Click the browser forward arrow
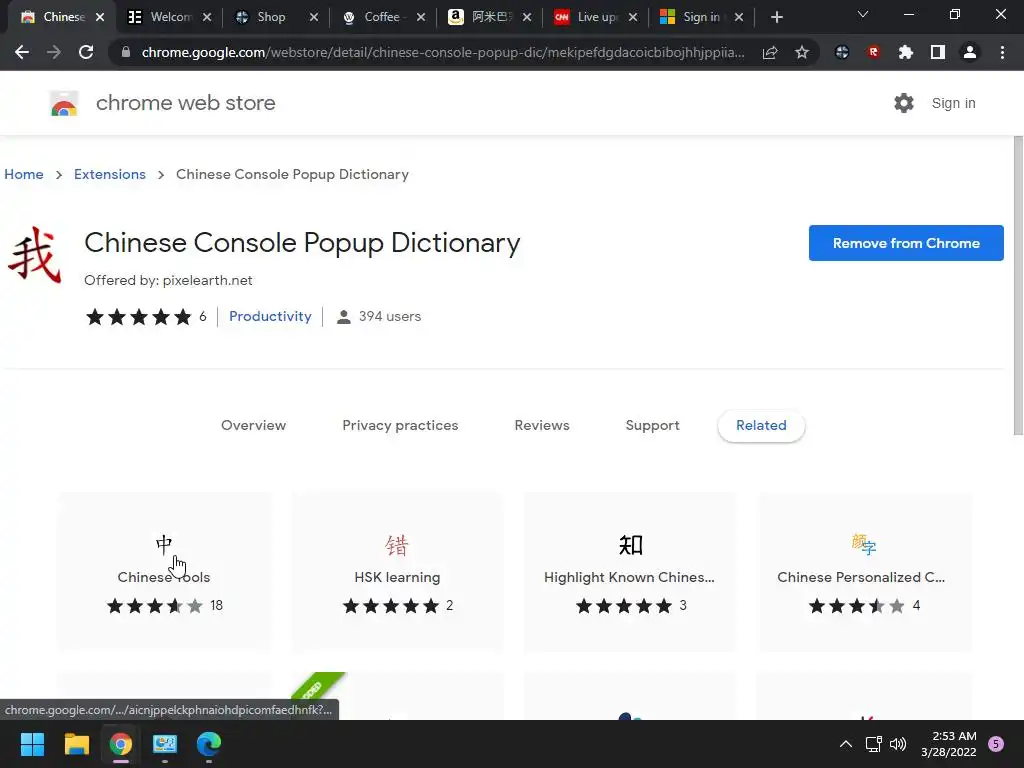This screenshot has width=1024, height=768. pyautogui.click(x=54, y=52)
